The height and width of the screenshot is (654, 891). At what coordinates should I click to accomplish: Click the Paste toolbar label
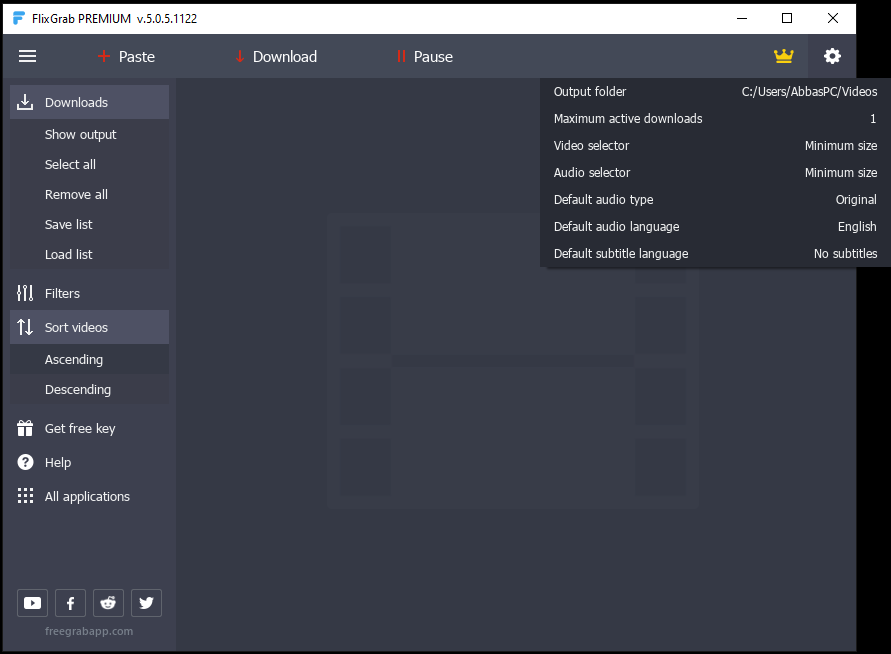136,57
